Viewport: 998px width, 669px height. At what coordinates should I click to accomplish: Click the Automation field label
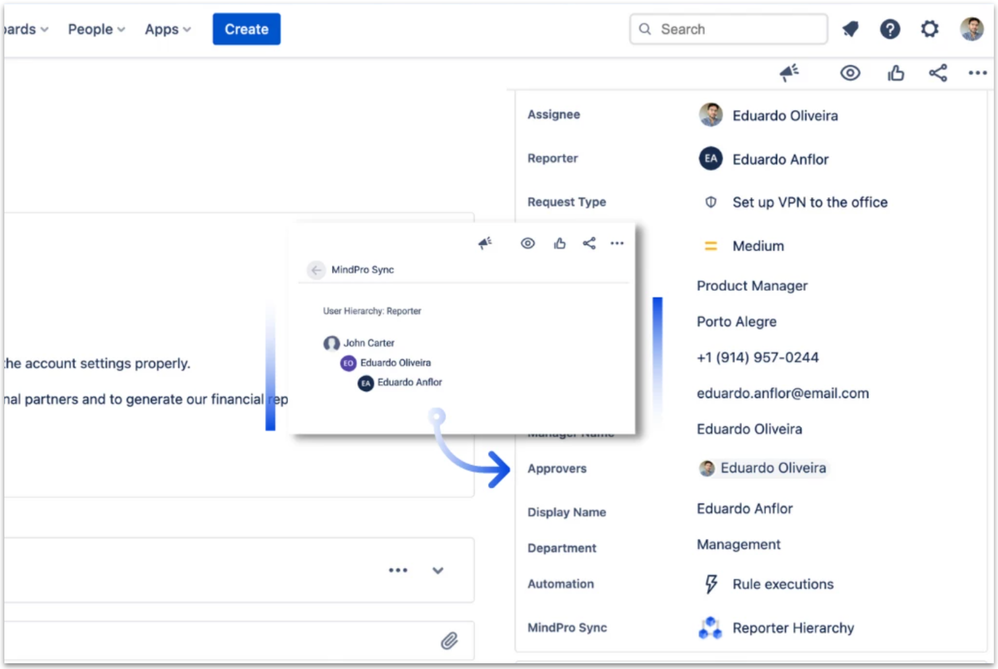click(560, 584)
